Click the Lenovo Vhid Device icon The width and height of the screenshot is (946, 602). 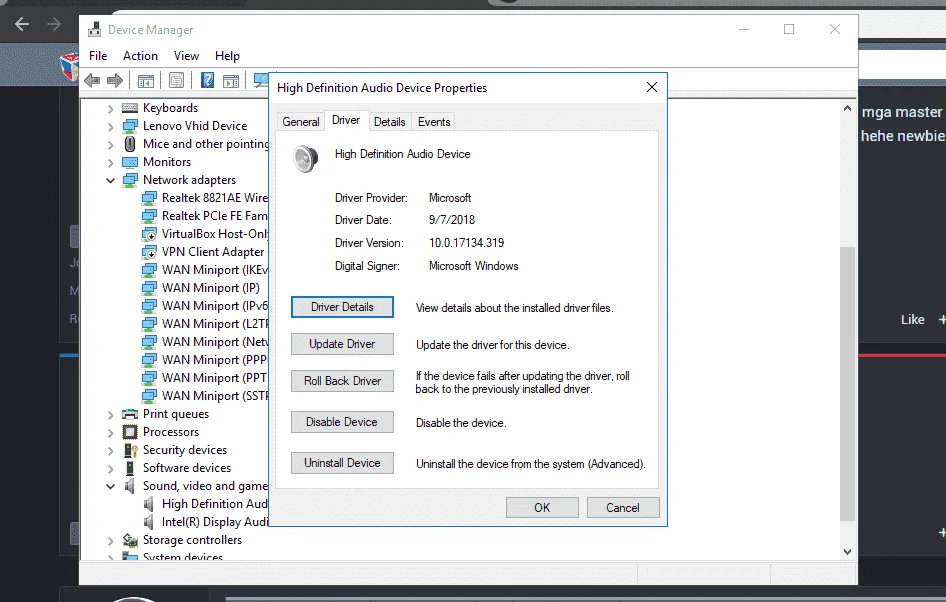tap(130, 126)
